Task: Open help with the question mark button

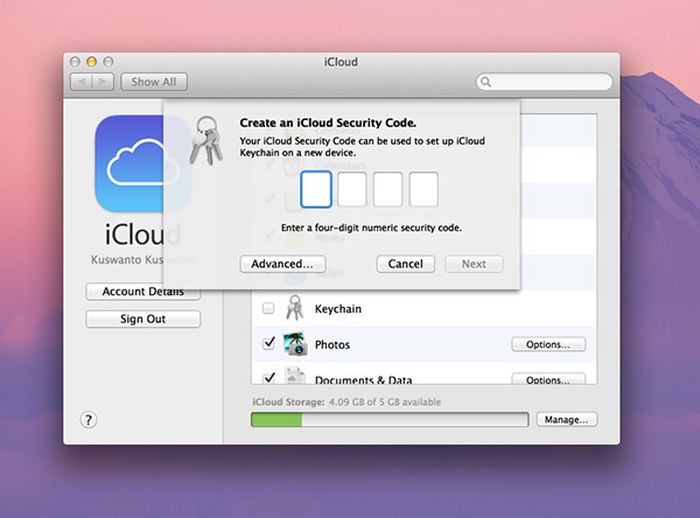Action: coord(88,420)
